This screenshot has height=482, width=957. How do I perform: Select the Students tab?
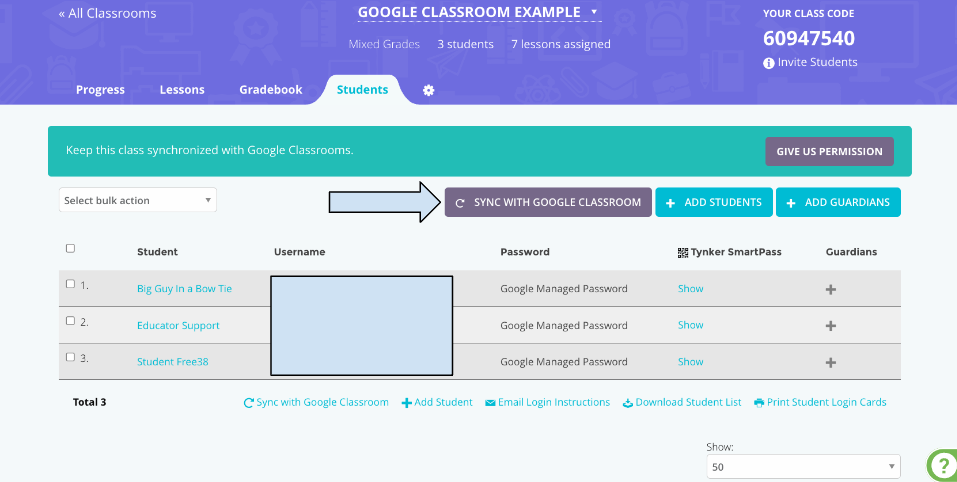point(363,90)
